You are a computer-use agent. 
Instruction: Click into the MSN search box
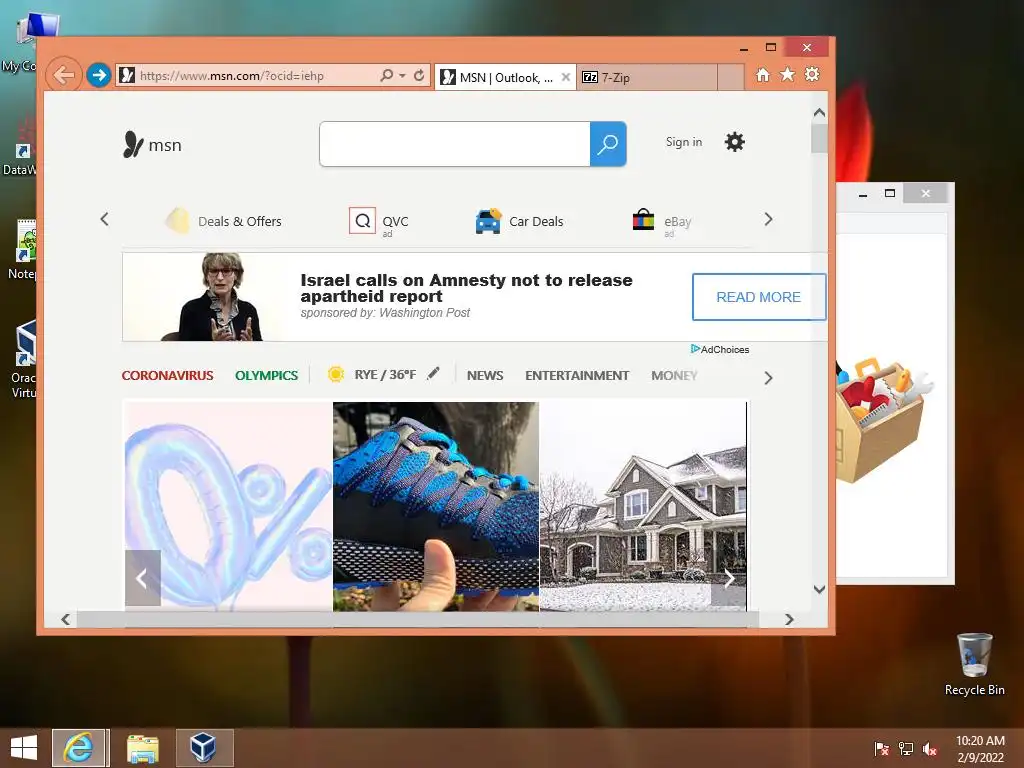click(455, 144)
